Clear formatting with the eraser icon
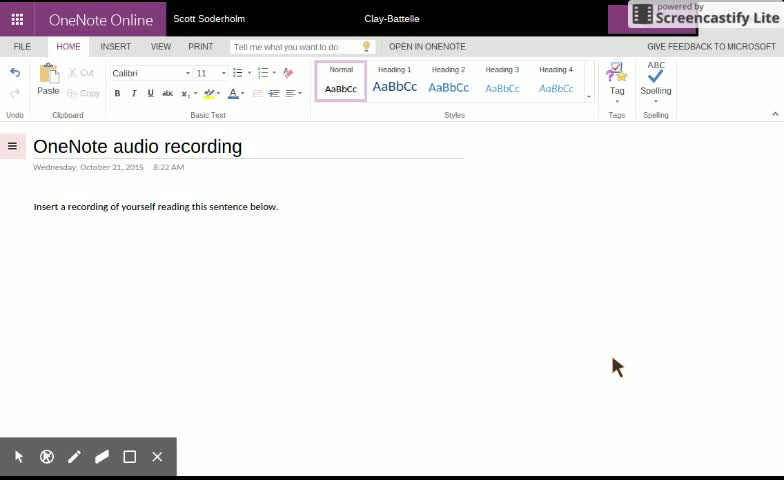 pyautogui.click(x=288, y=73)
